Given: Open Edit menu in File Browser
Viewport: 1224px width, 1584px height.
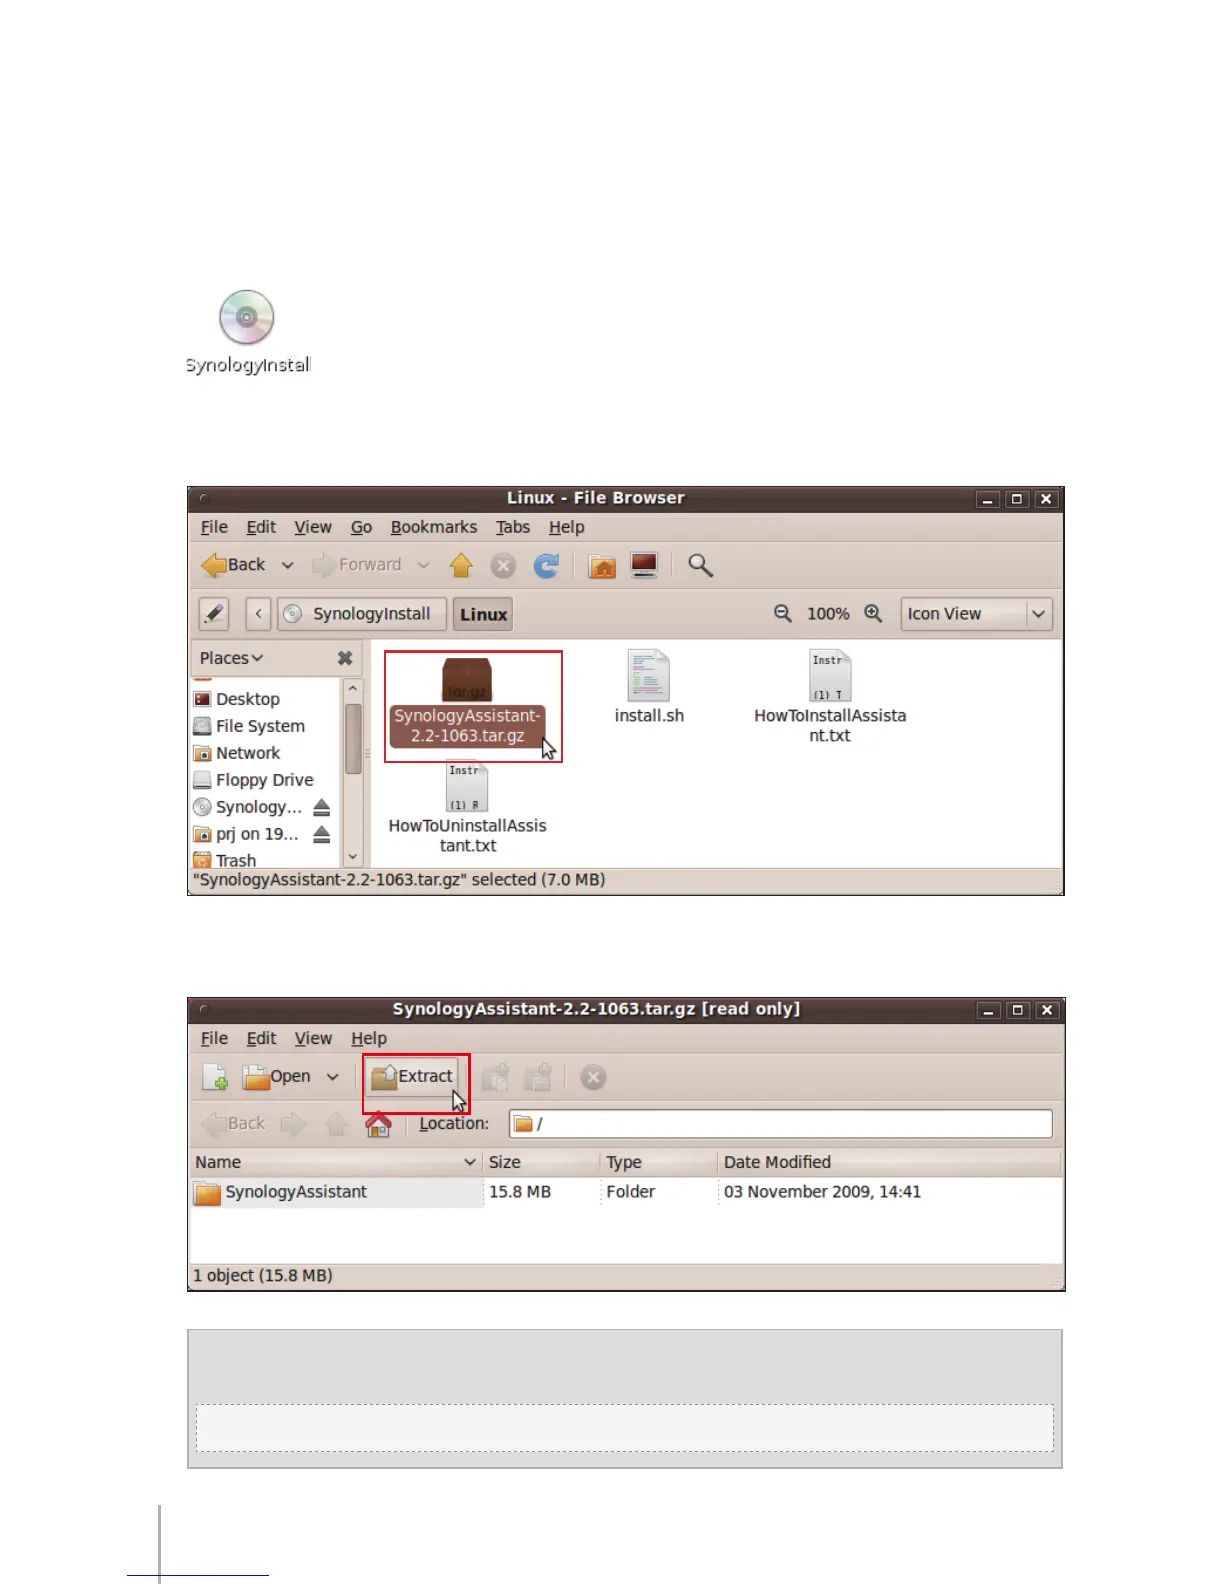Looking at the screenshot, I should (x=261, y=527).
